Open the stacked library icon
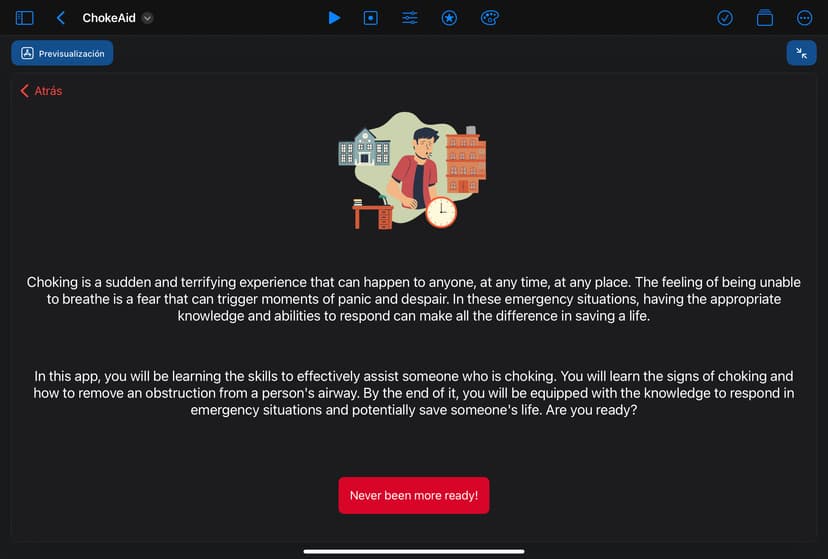The image size is (828, 559). (x=765, y=18)
